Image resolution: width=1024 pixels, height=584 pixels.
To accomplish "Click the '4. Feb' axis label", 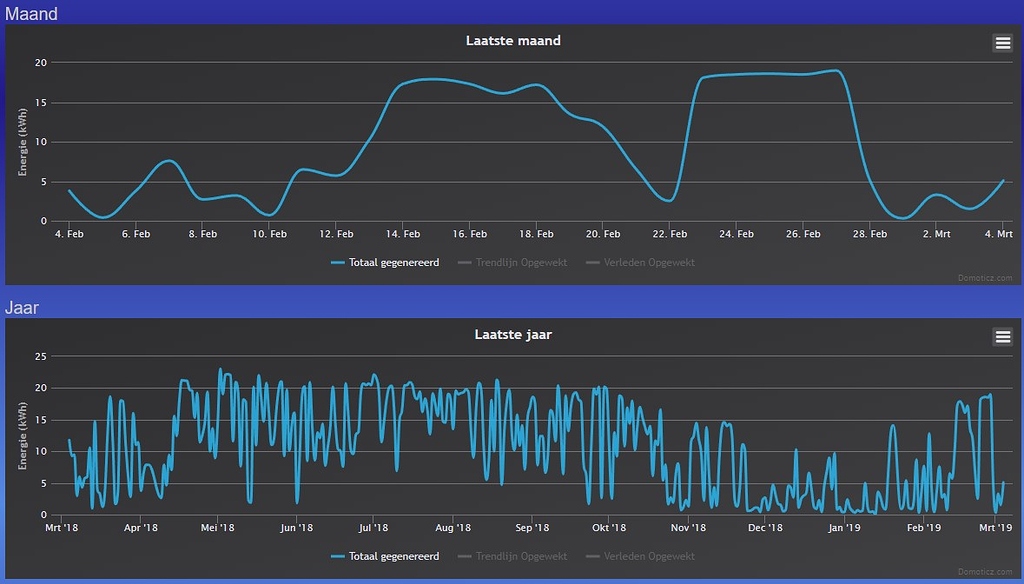I will [x=68, y=233].
